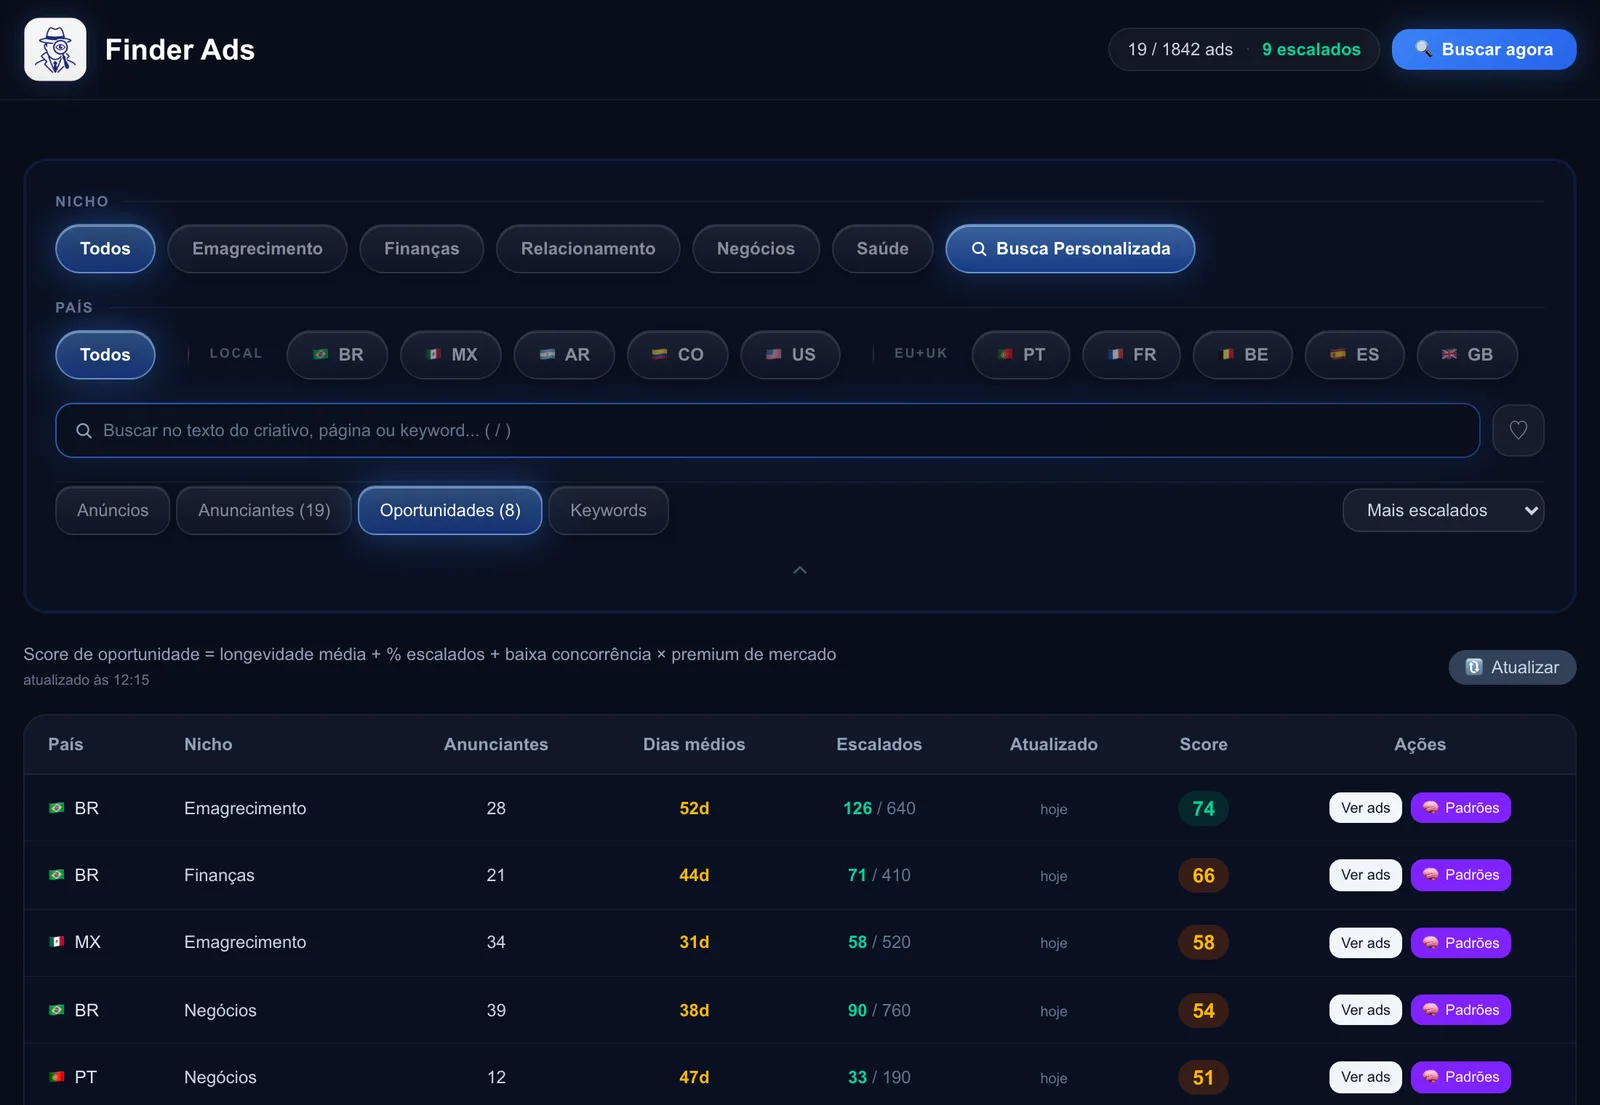
Task: Collapse the filter panel with the up chevron
Action: click(x=800, y=570)
